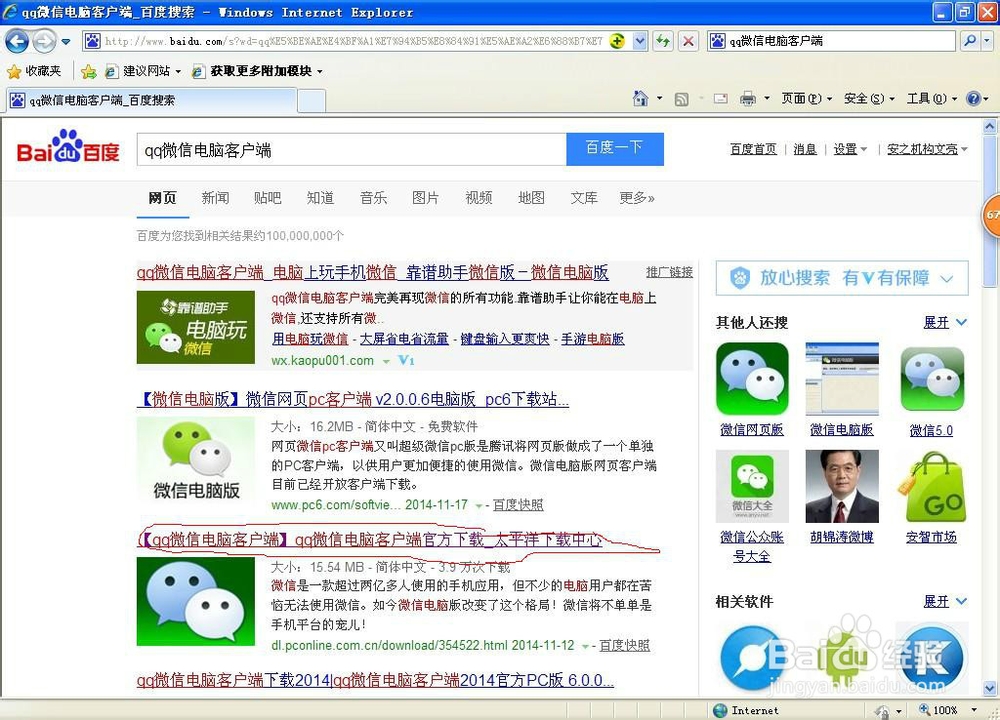Open the 页面 (Page) dropdown menu

[x=803, y=99]
